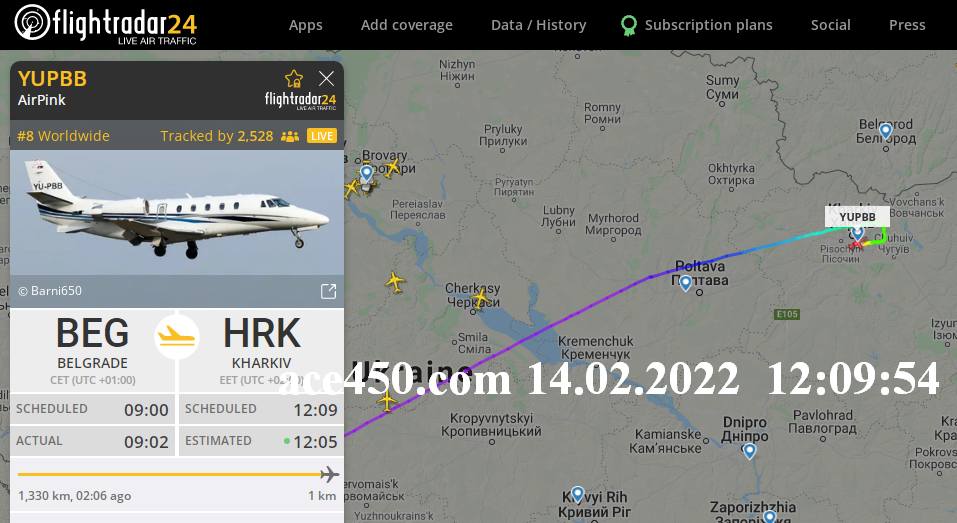Click the Flightradar24 radar logo icon

[x=32, y=23]
